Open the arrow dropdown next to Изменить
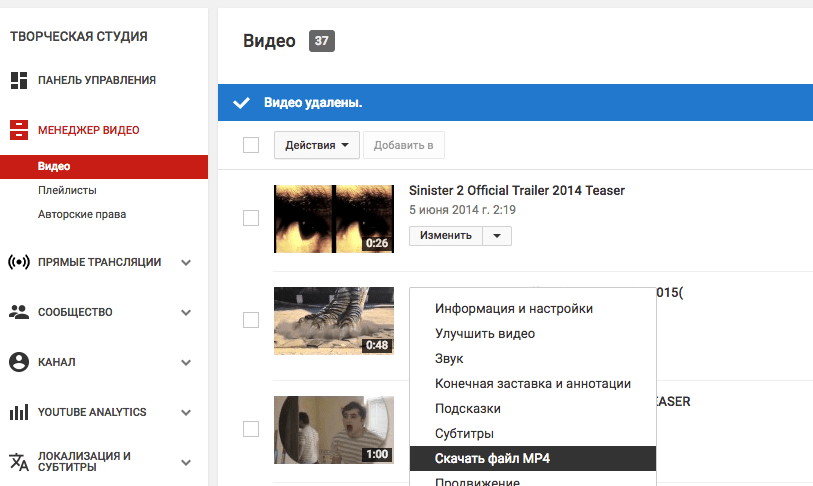This screenshot has width=813, height=486. [x=497, y=236]
